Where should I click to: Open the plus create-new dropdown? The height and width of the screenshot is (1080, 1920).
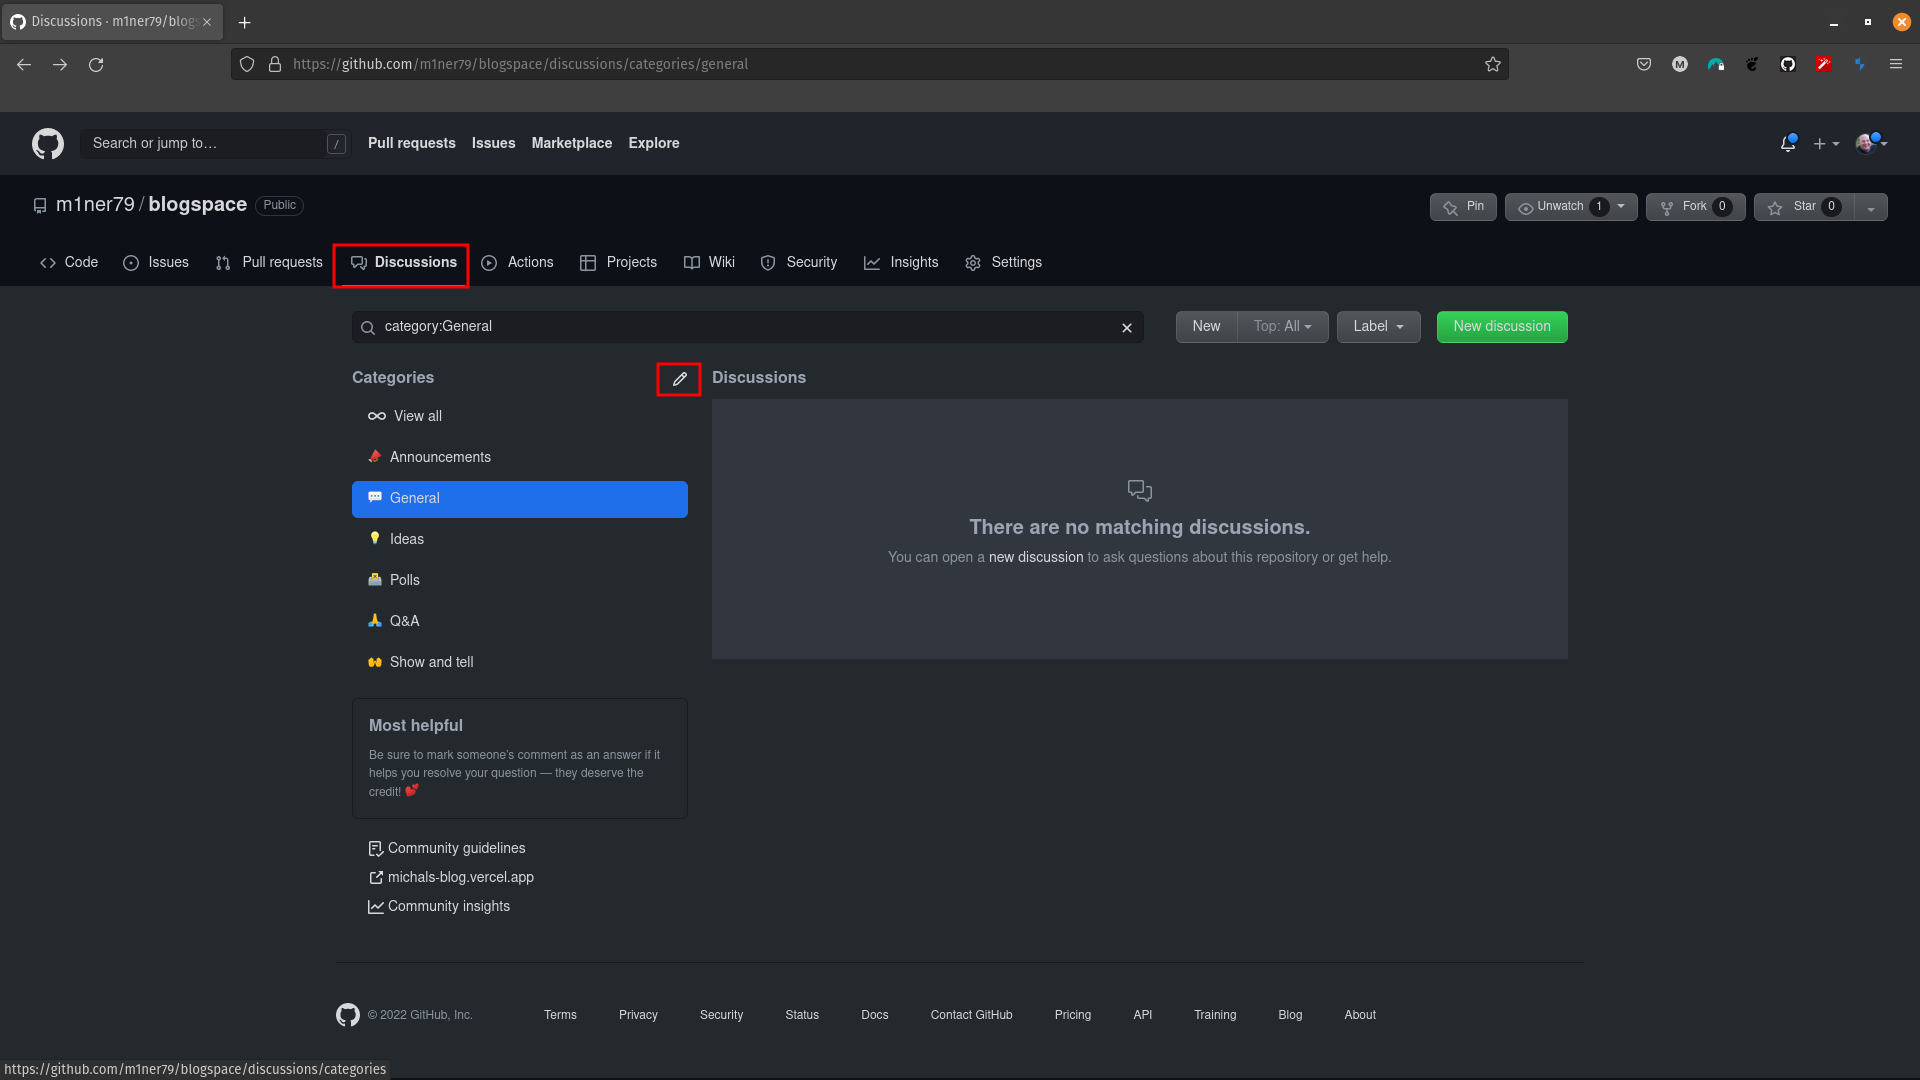1826,144
